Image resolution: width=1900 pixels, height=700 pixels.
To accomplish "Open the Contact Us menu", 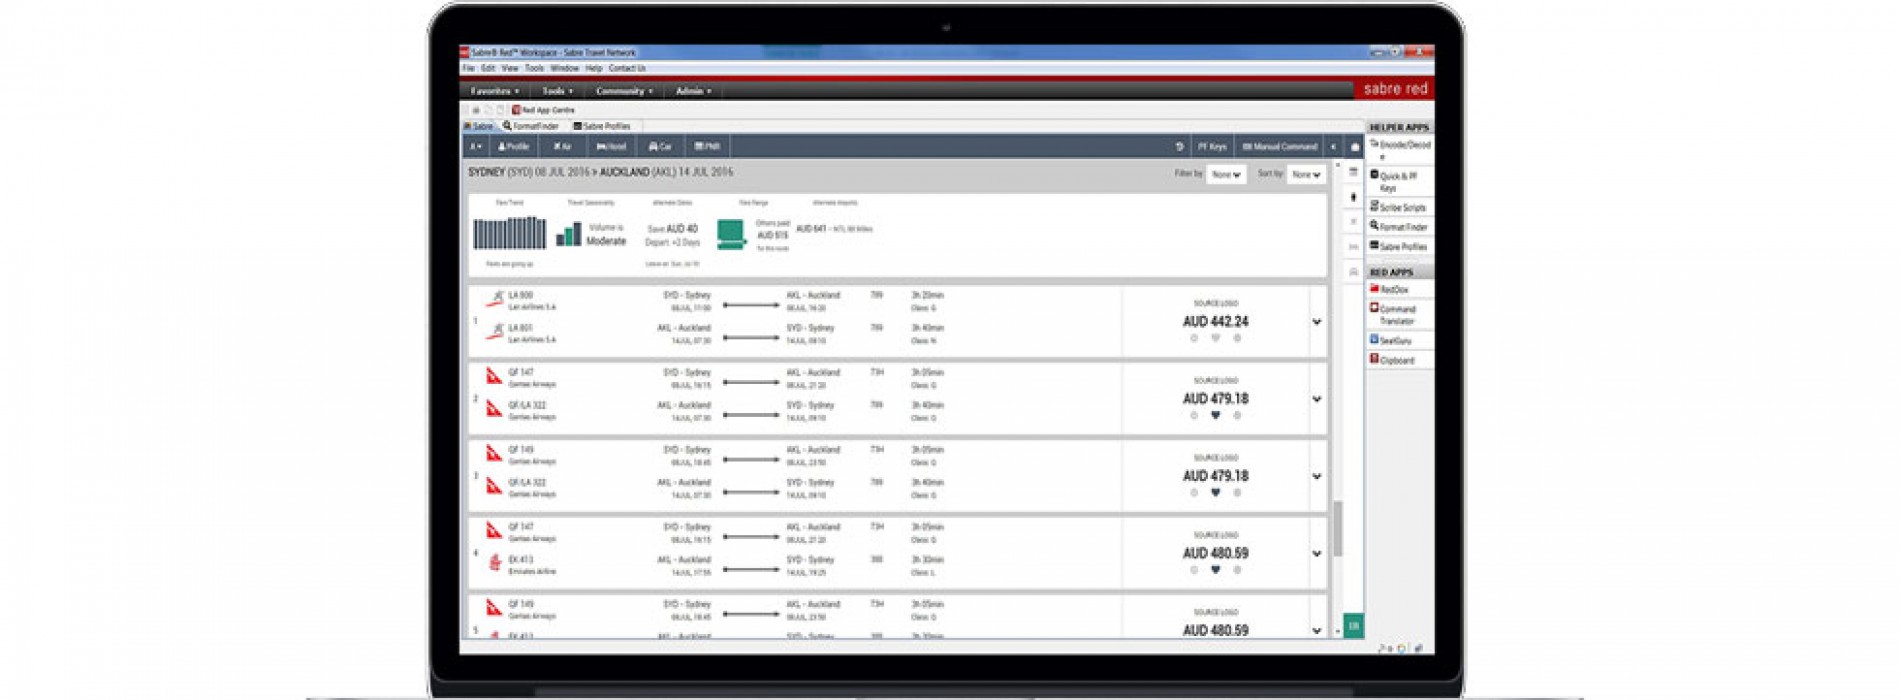I will [627, 69].
